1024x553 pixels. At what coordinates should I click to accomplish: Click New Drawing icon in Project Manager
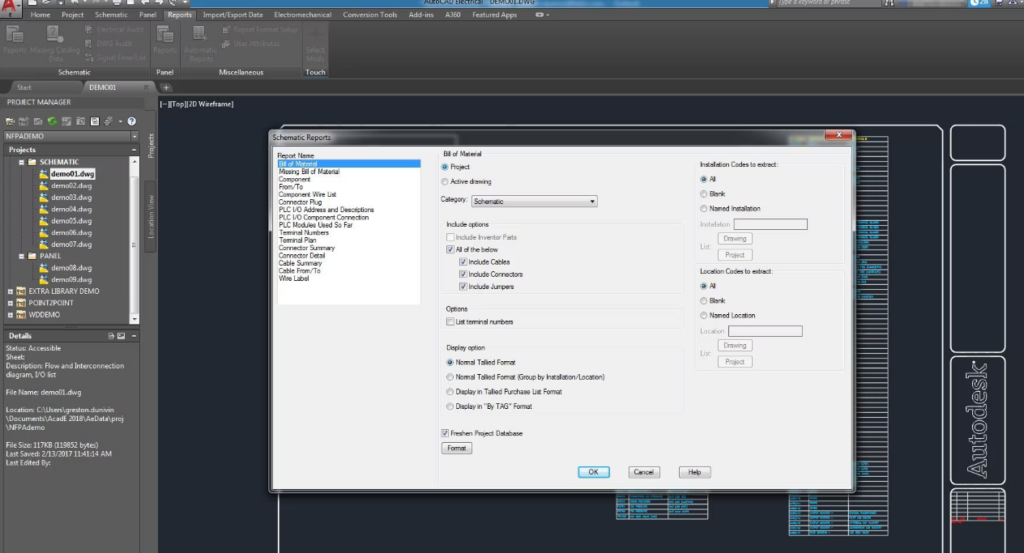(x=38, y=121)
